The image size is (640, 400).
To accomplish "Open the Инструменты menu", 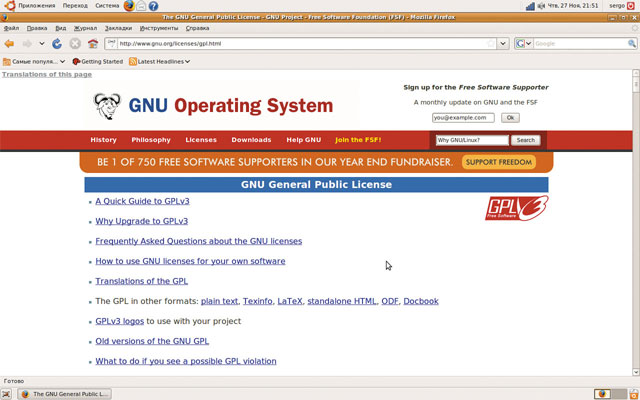I will [x=159, y=28].
